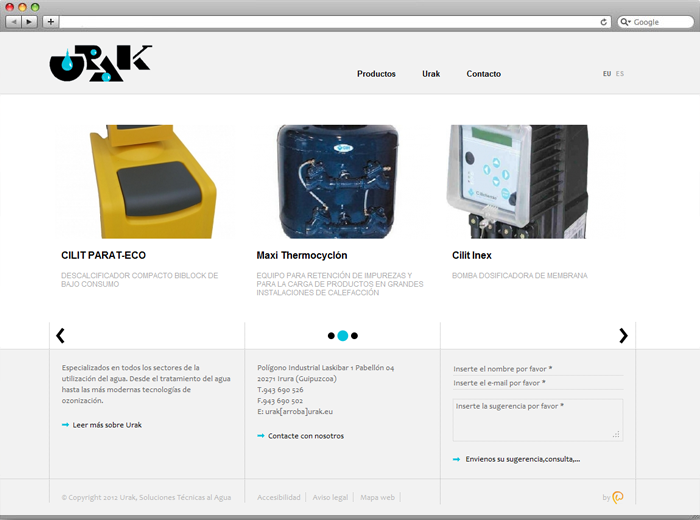Click the blue arrow beside Leer más sobre Urak
This screenshot has height=520, width=700.
(65, 425)
